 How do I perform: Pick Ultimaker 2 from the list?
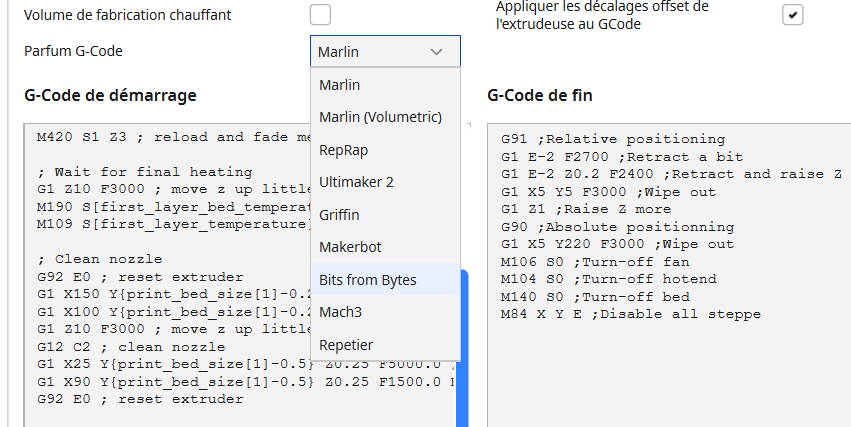(x=356, y=182)
